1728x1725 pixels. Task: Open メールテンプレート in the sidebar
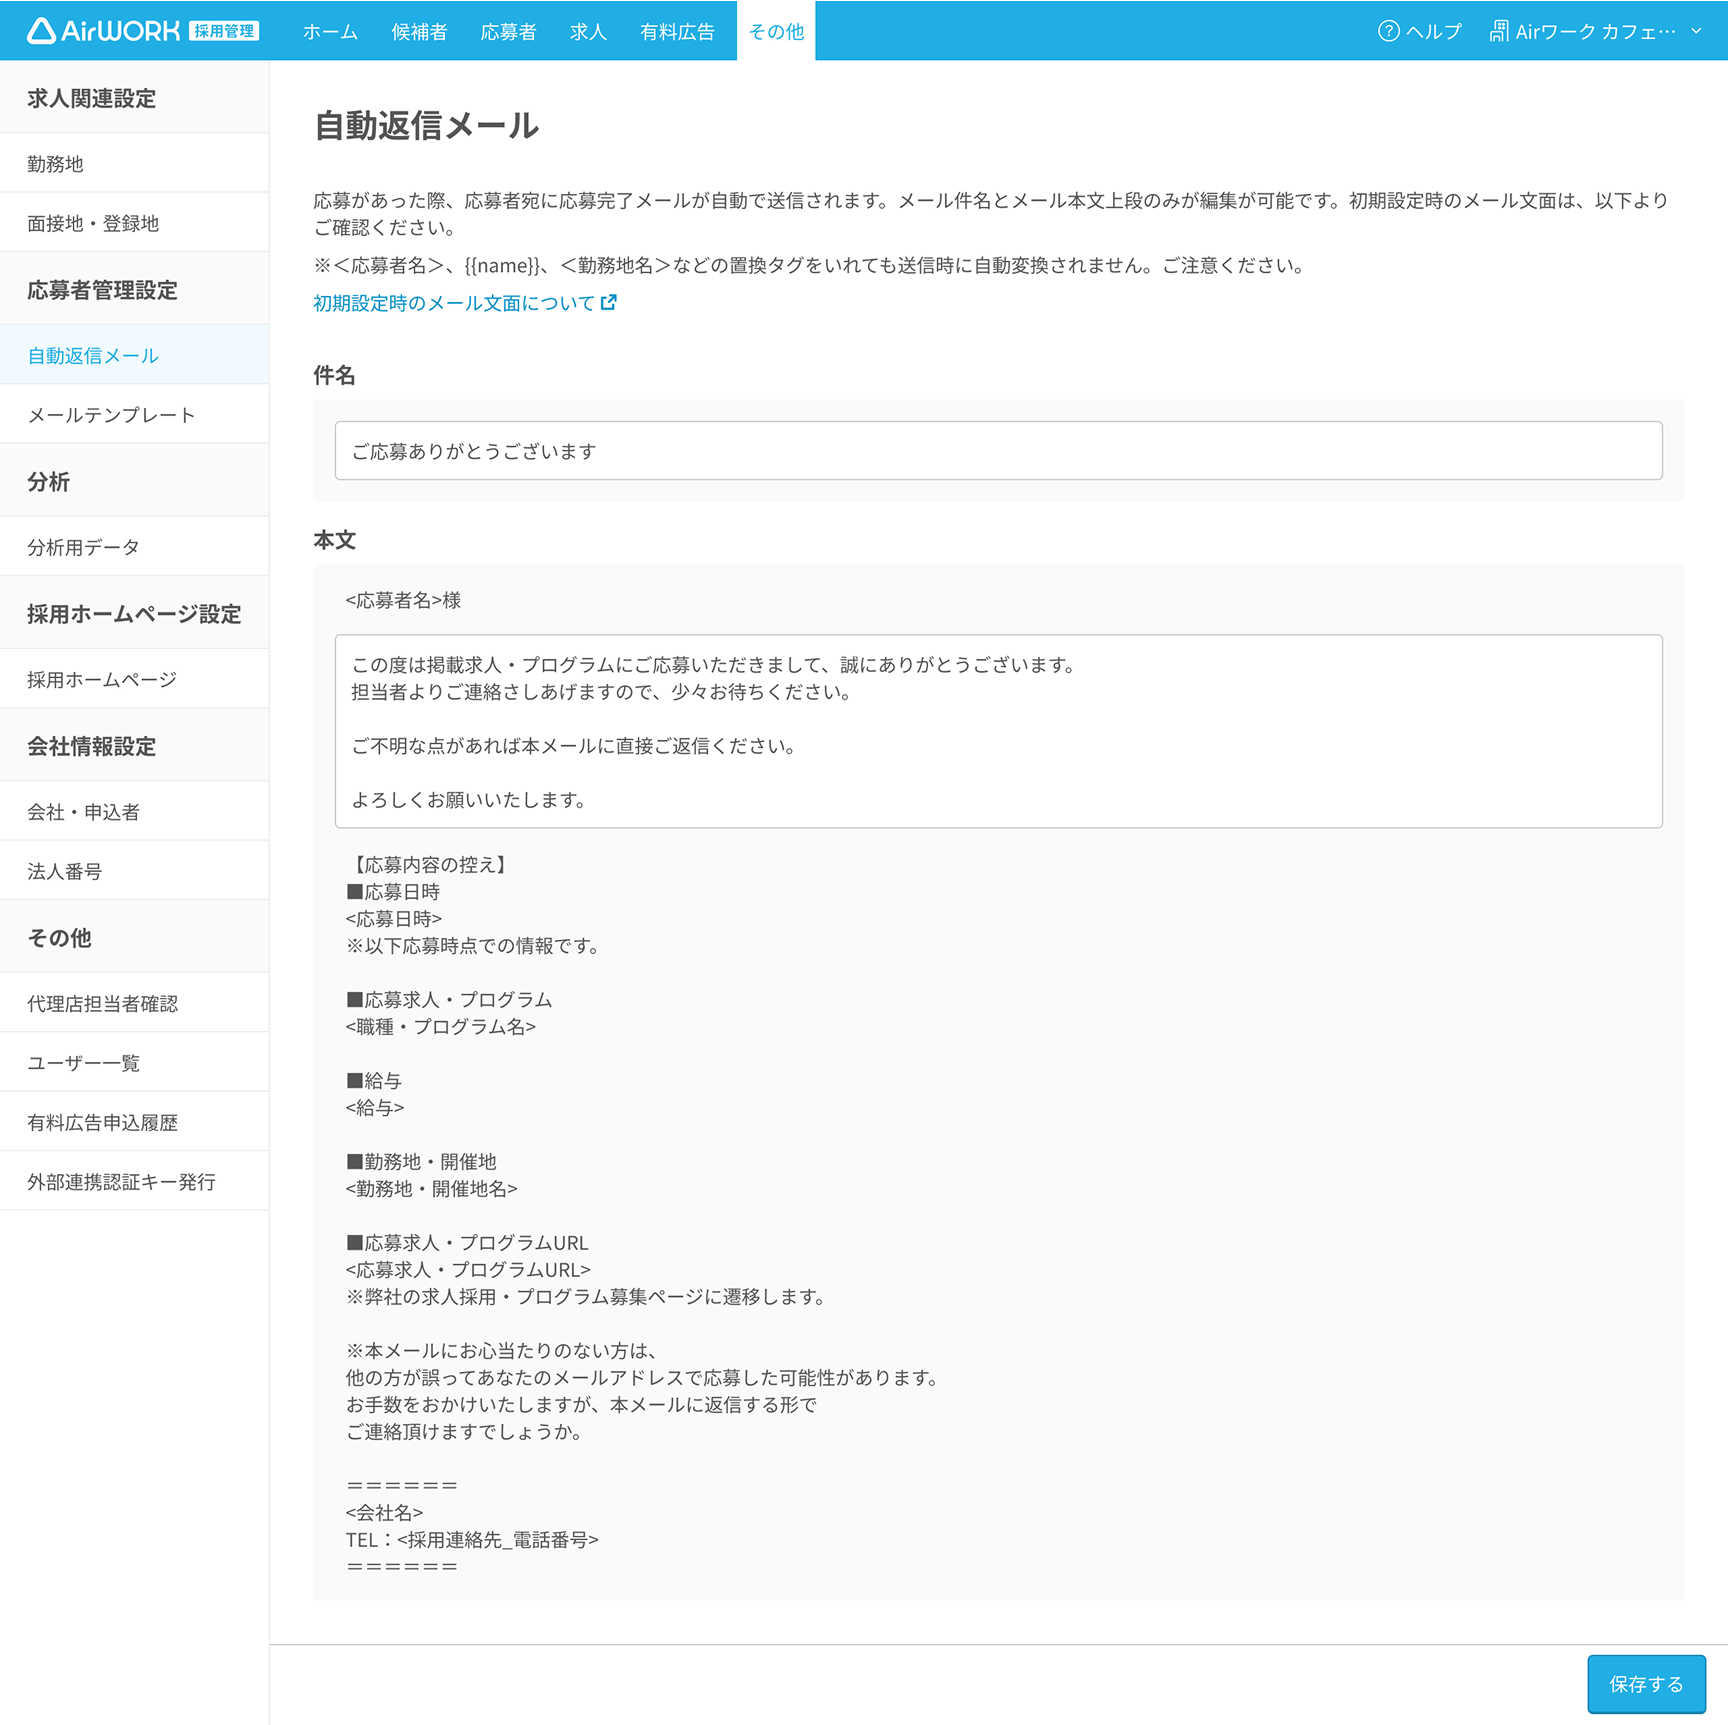point(134,415)
